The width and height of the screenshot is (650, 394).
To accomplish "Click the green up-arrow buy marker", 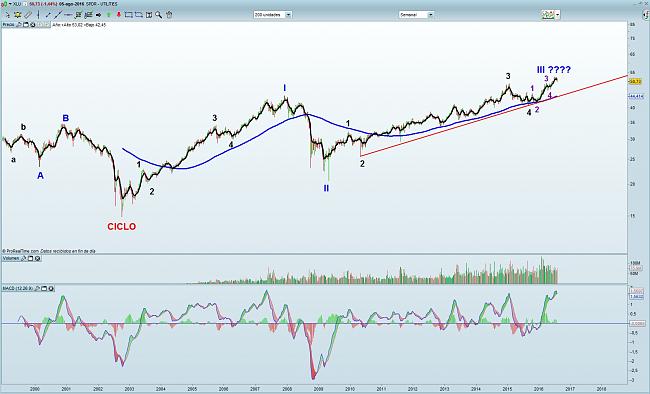I will (109, 15).
